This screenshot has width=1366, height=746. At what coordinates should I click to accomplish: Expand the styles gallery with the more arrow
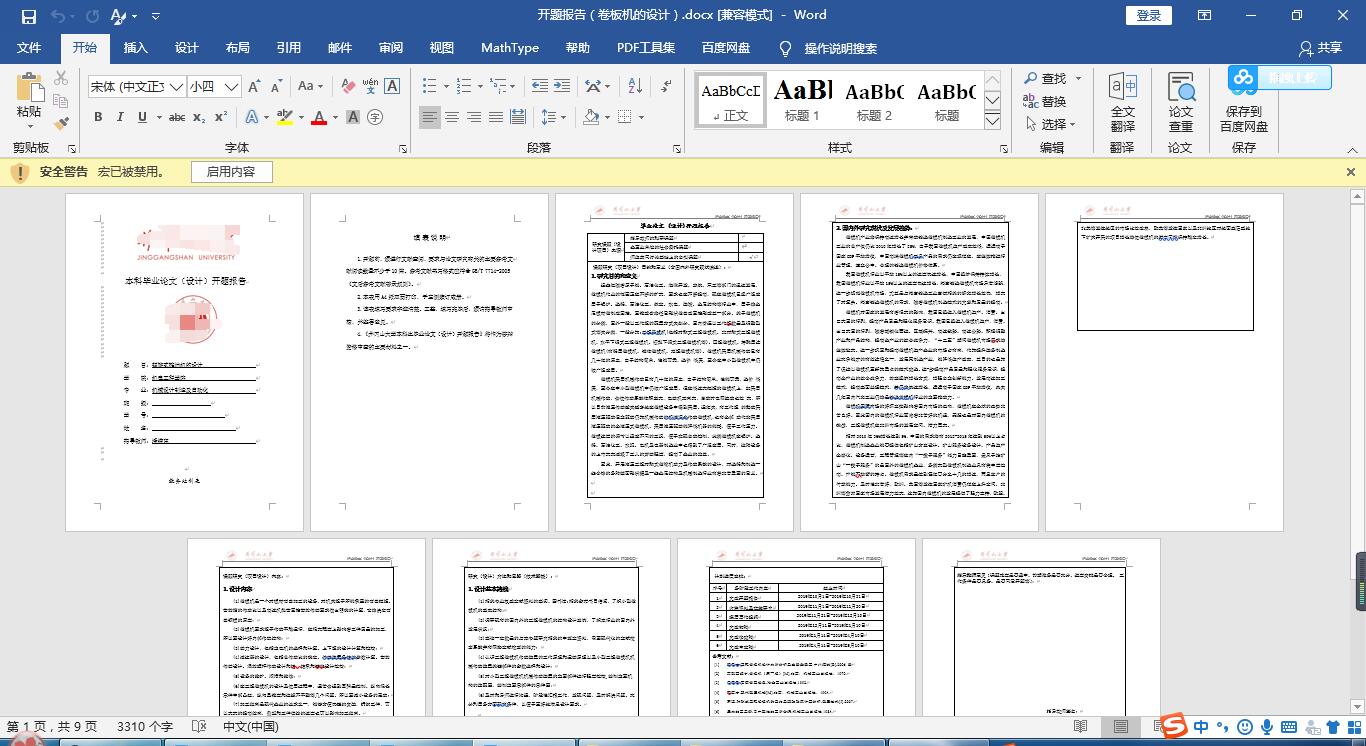click(992, 122)
